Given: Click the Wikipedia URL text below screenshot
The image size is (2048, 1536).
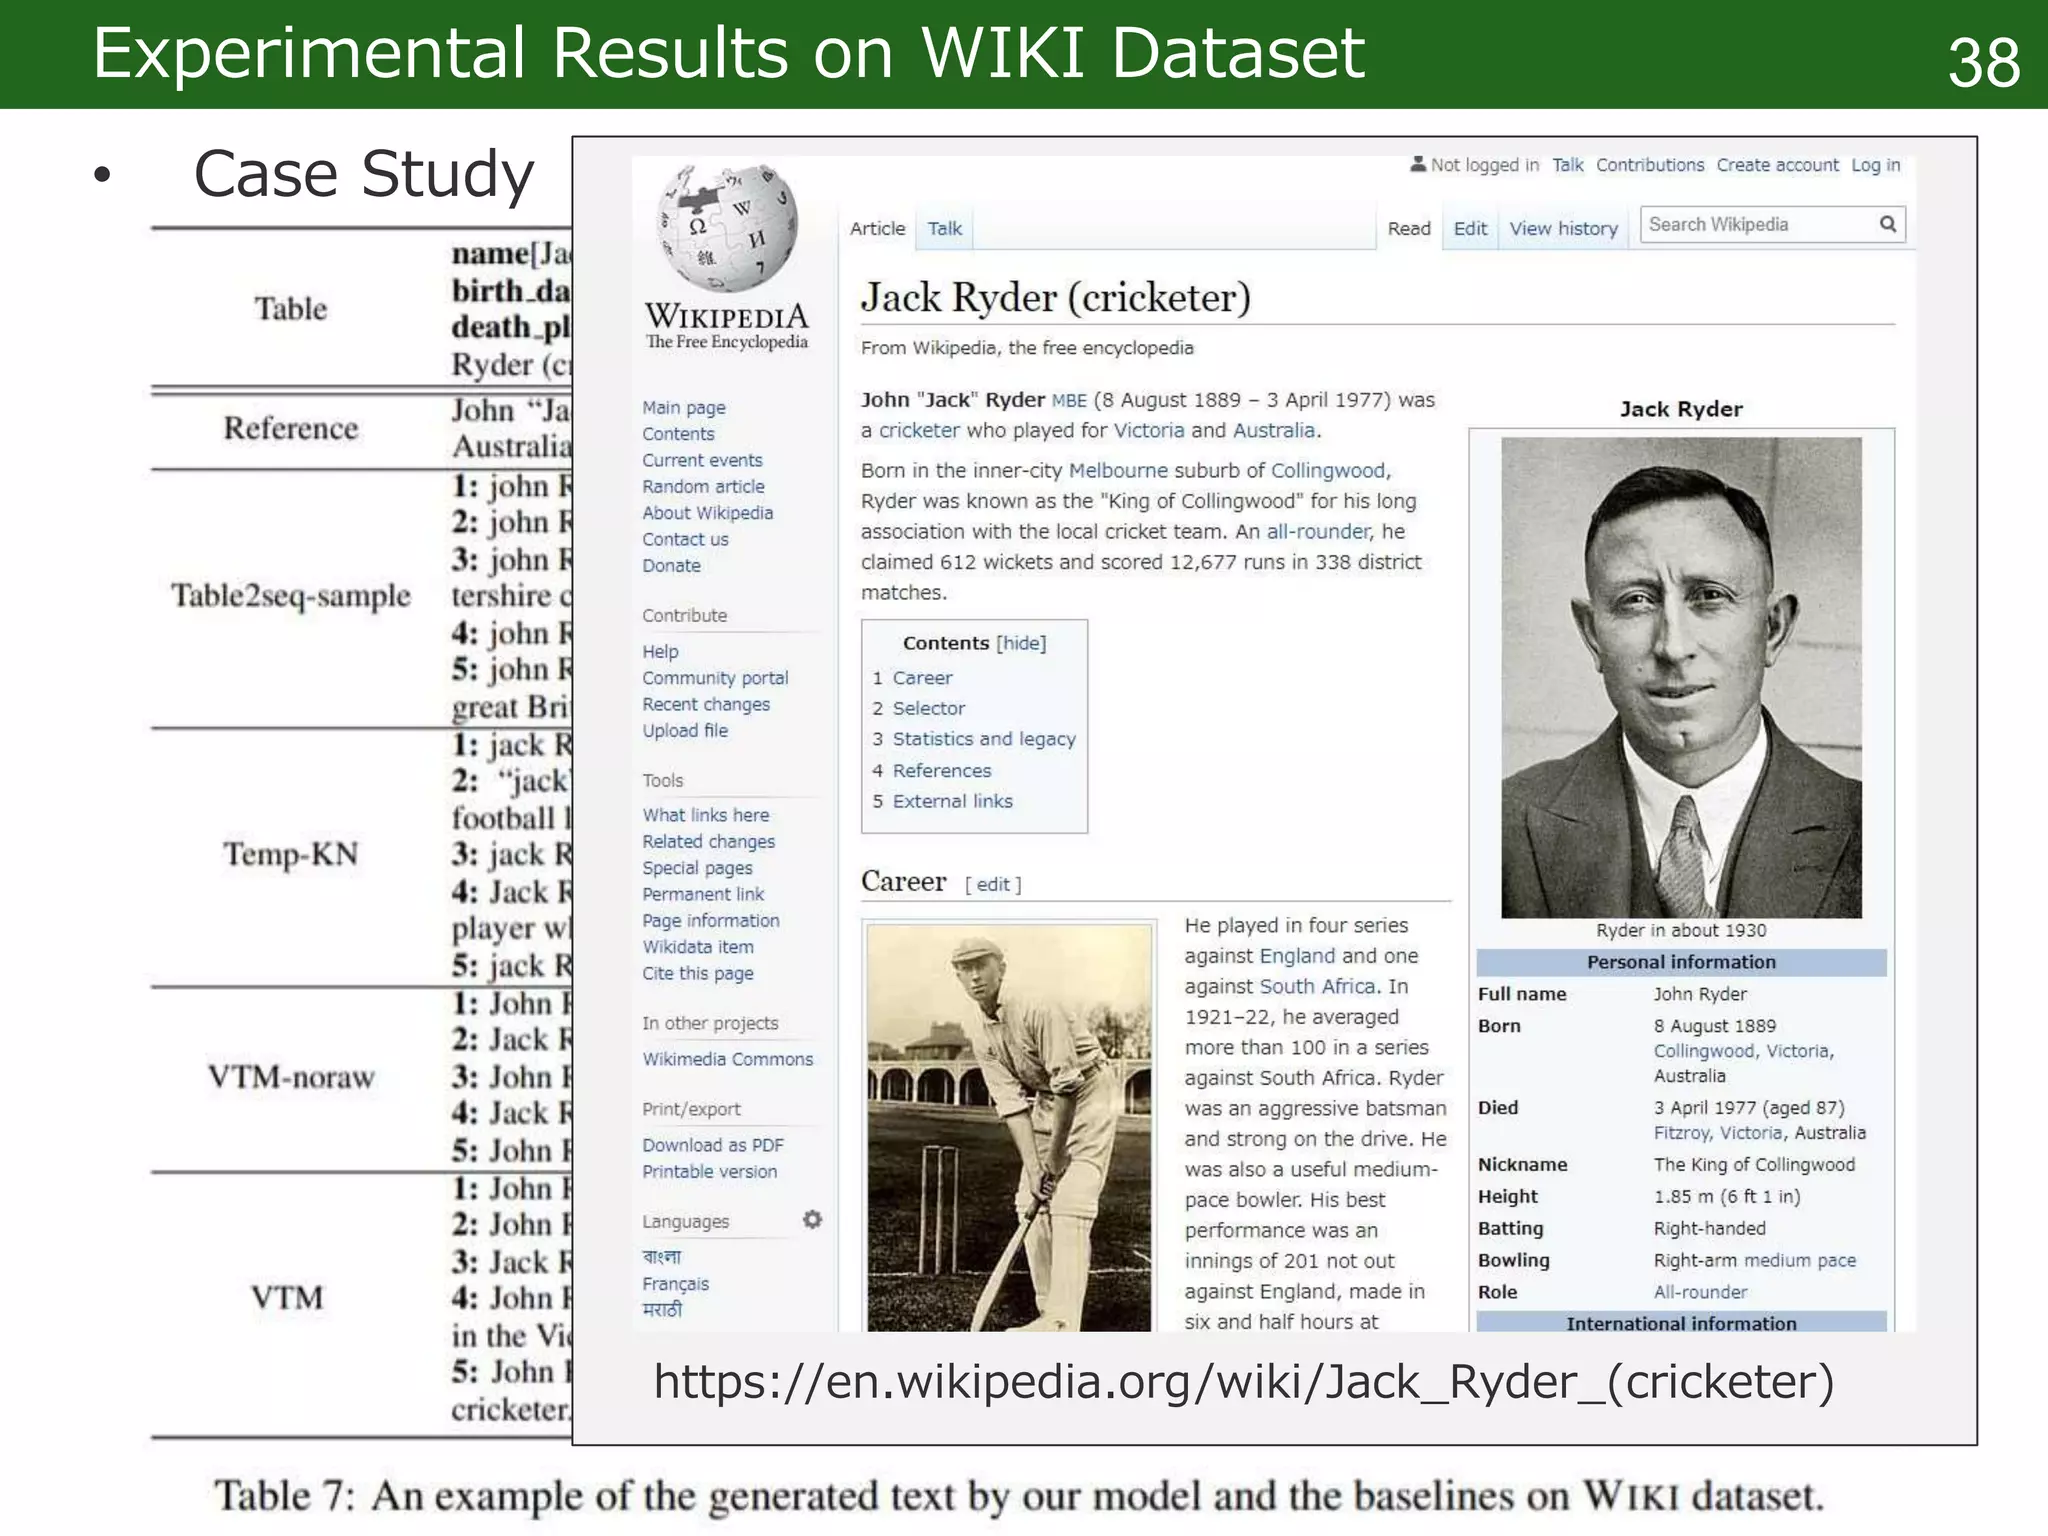Looking at the screenshot, I should [x=1244, y=1382].
